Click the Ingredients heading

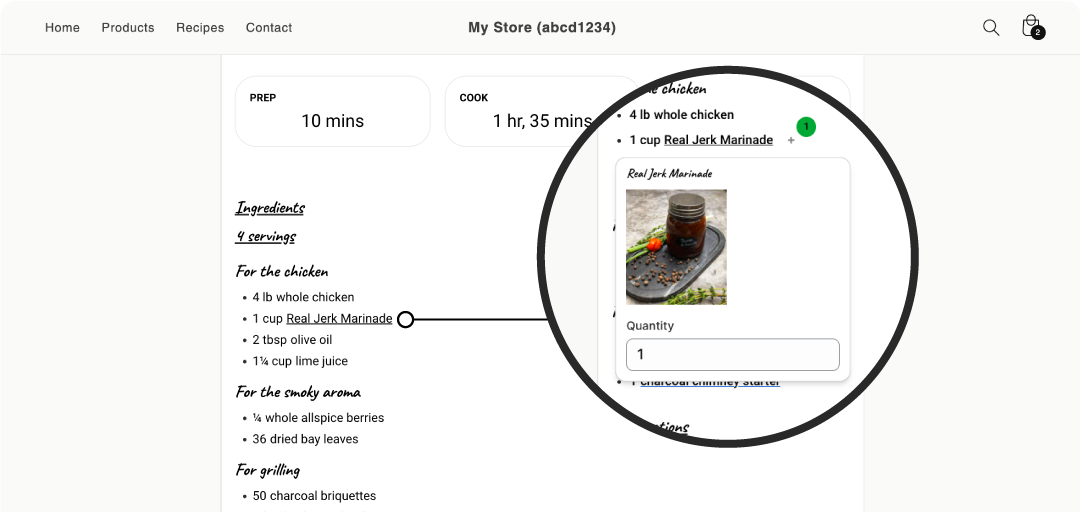(x=270, y=207)
